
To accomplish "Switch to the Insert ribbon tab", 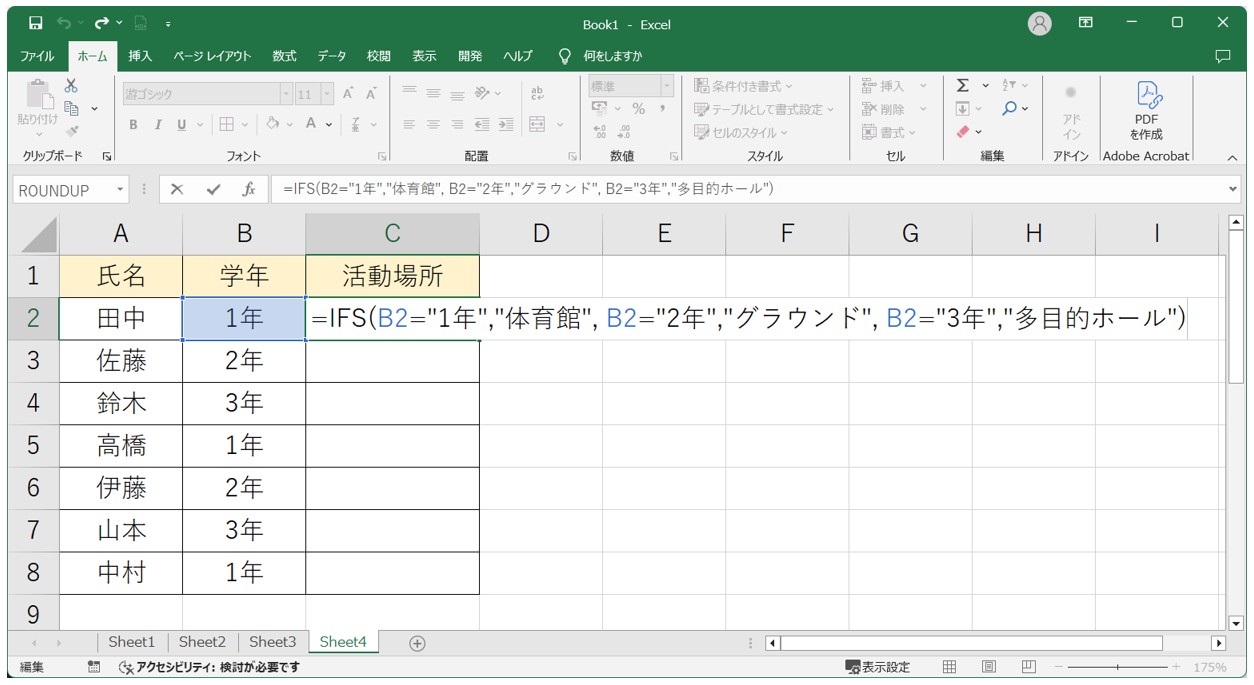I will click(x=140, y=56).
